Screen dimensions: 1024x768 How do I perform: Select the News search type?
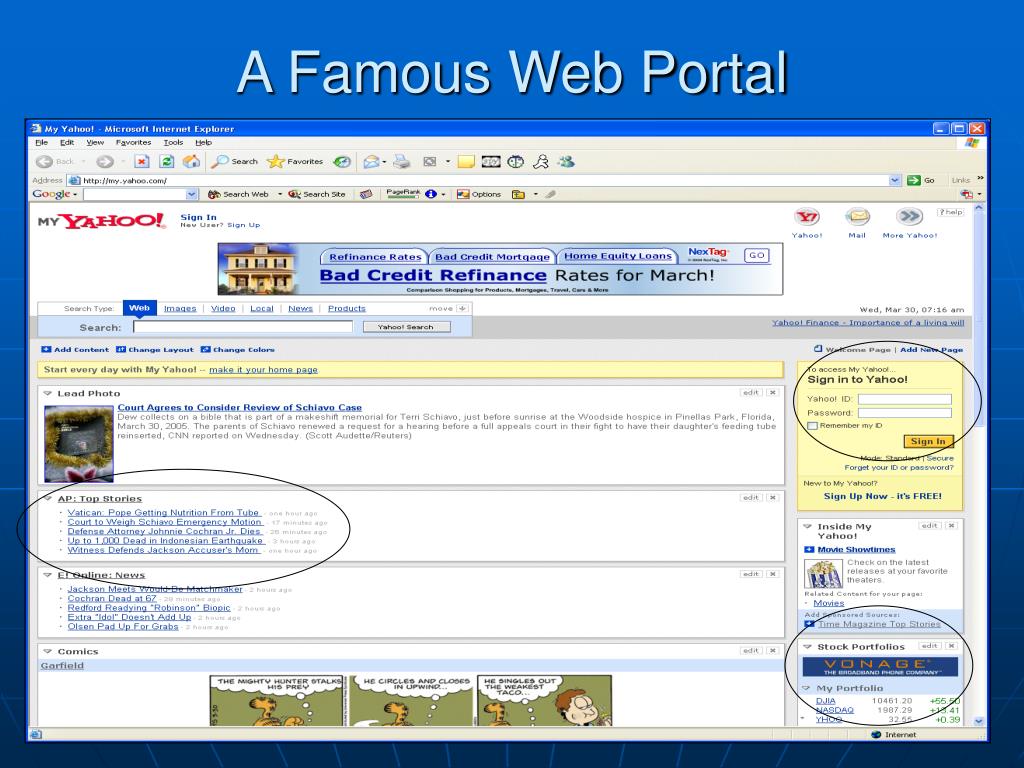click(x=300, y=308)
